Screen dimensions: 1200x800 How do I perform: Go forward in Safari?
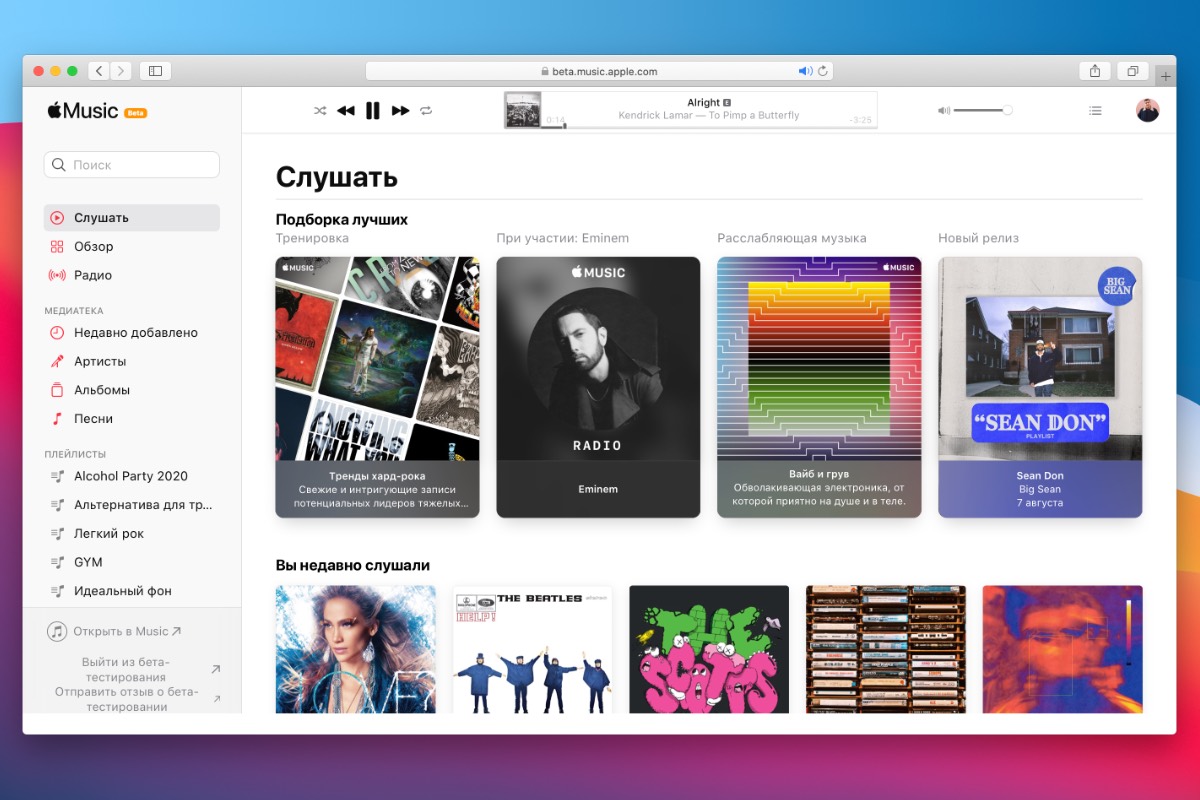121,71
